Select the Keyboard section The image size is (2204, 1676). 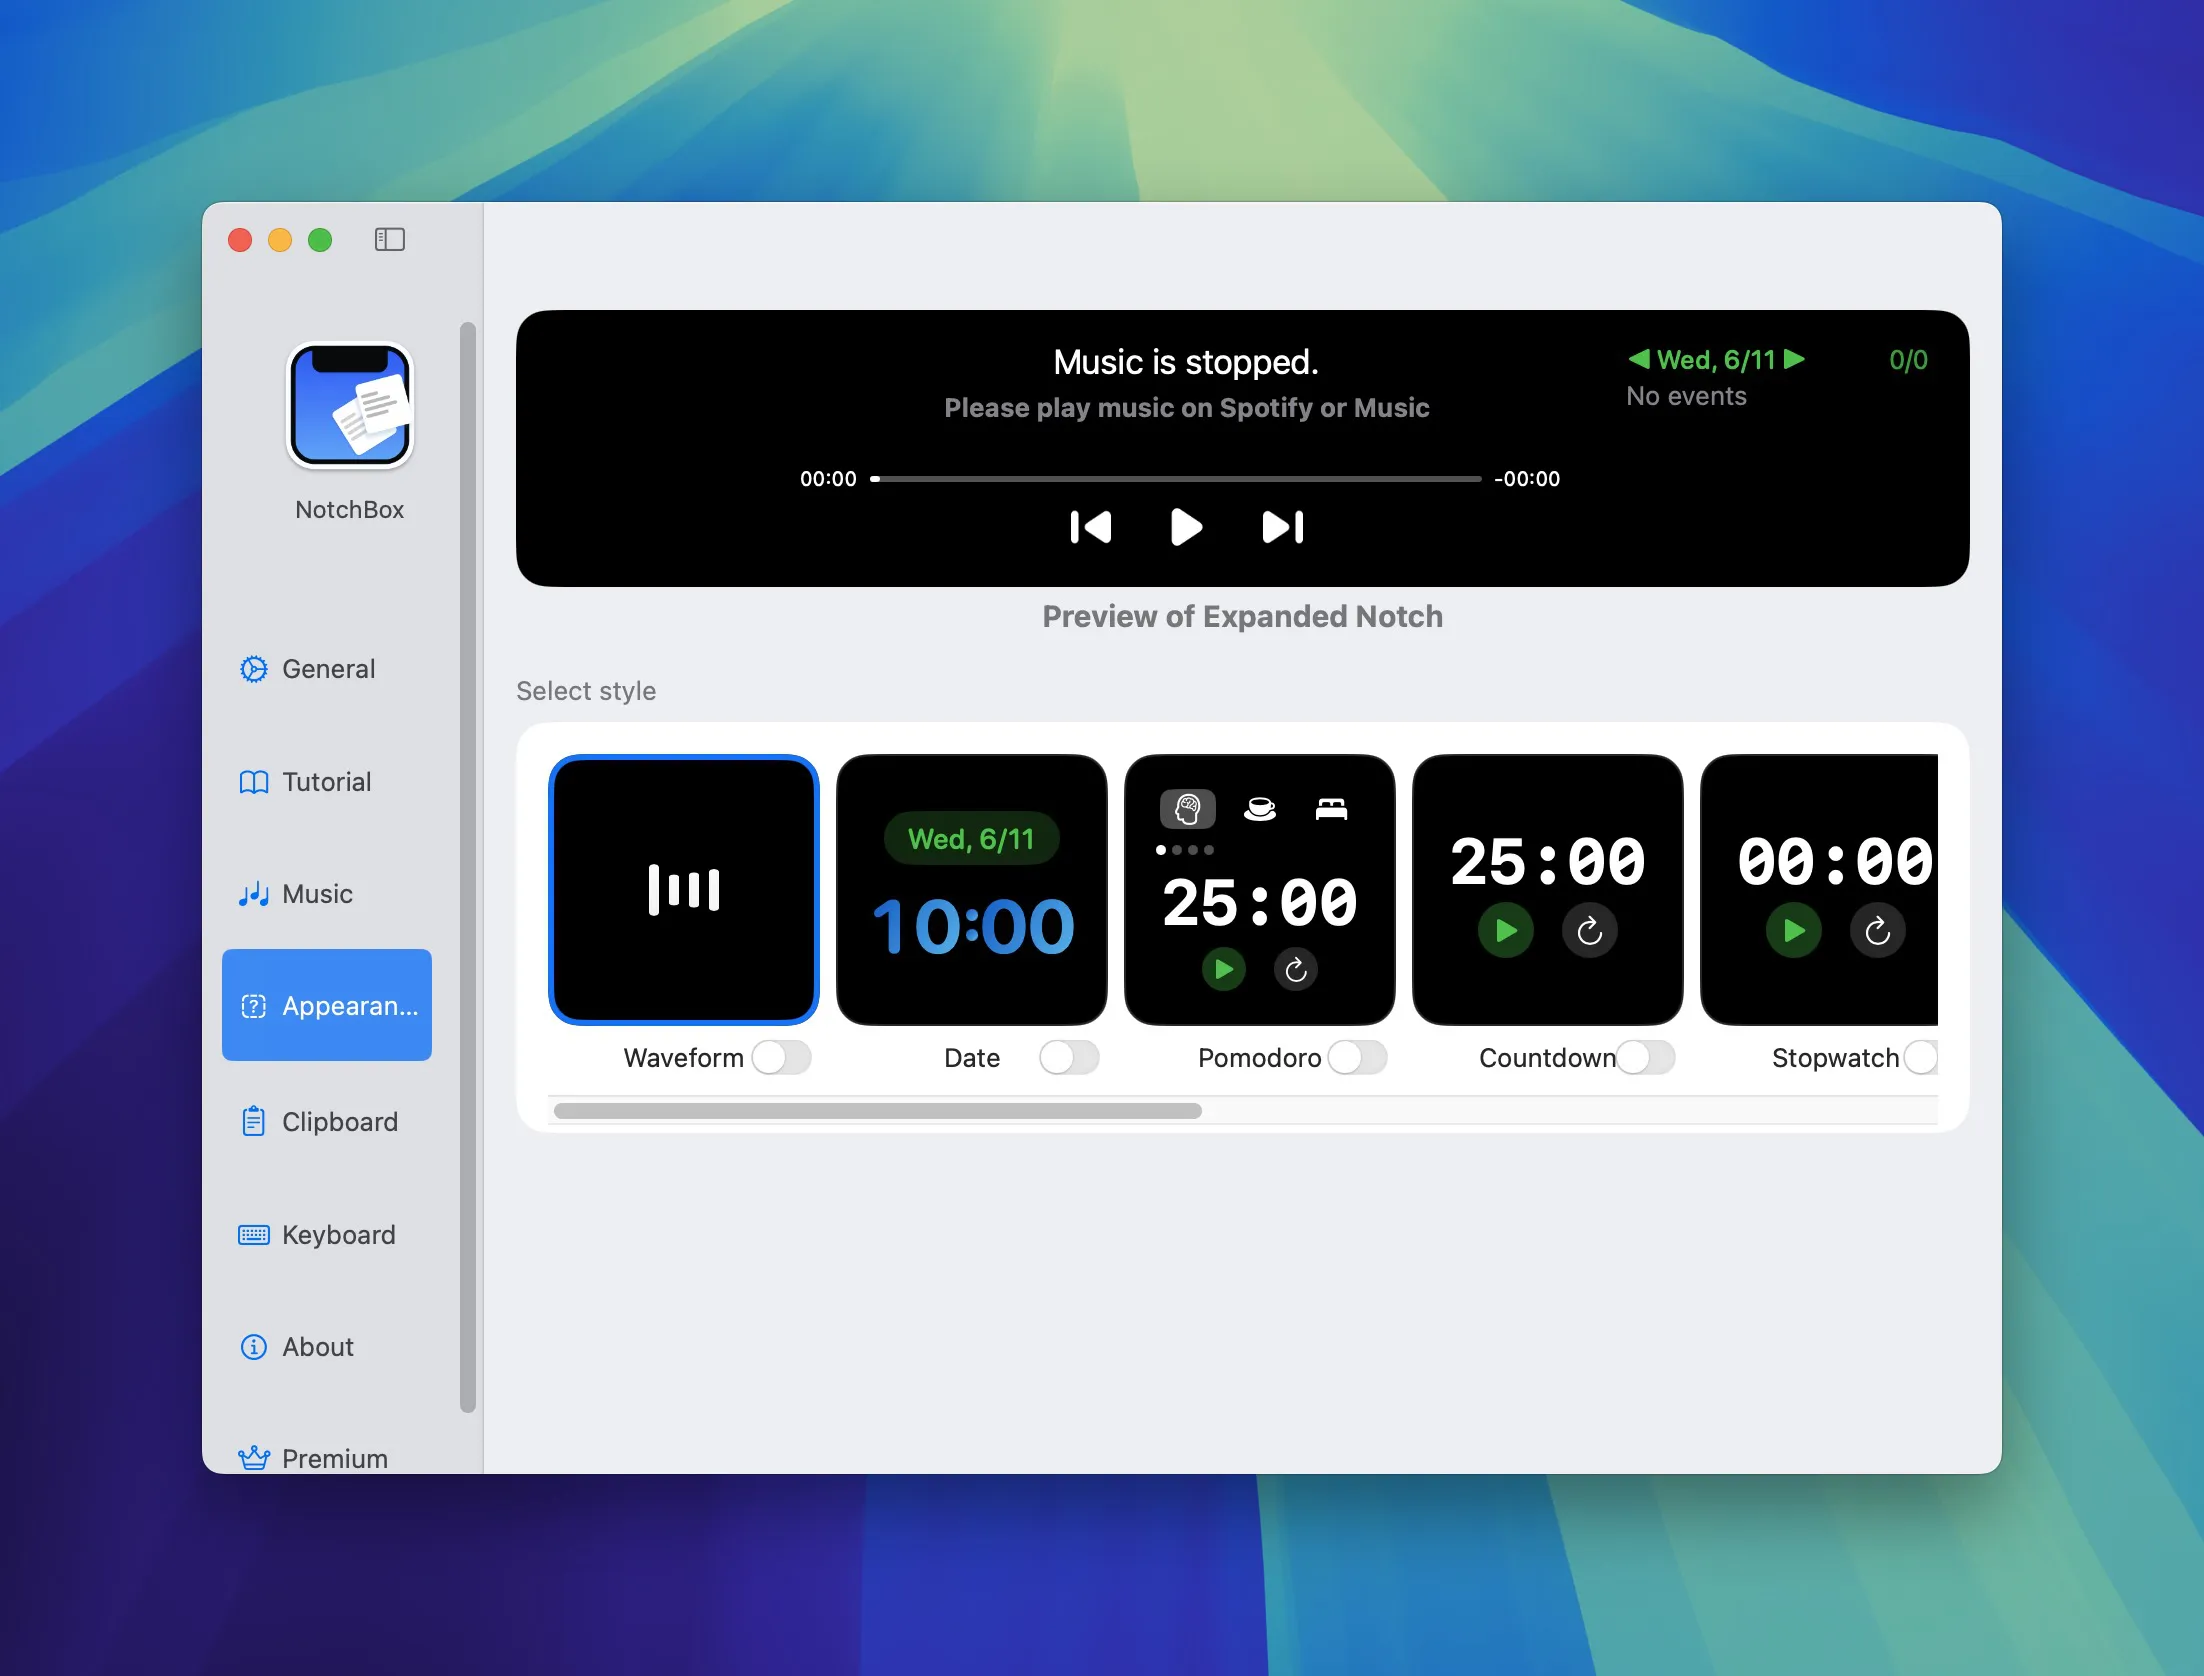(337, 1234)
